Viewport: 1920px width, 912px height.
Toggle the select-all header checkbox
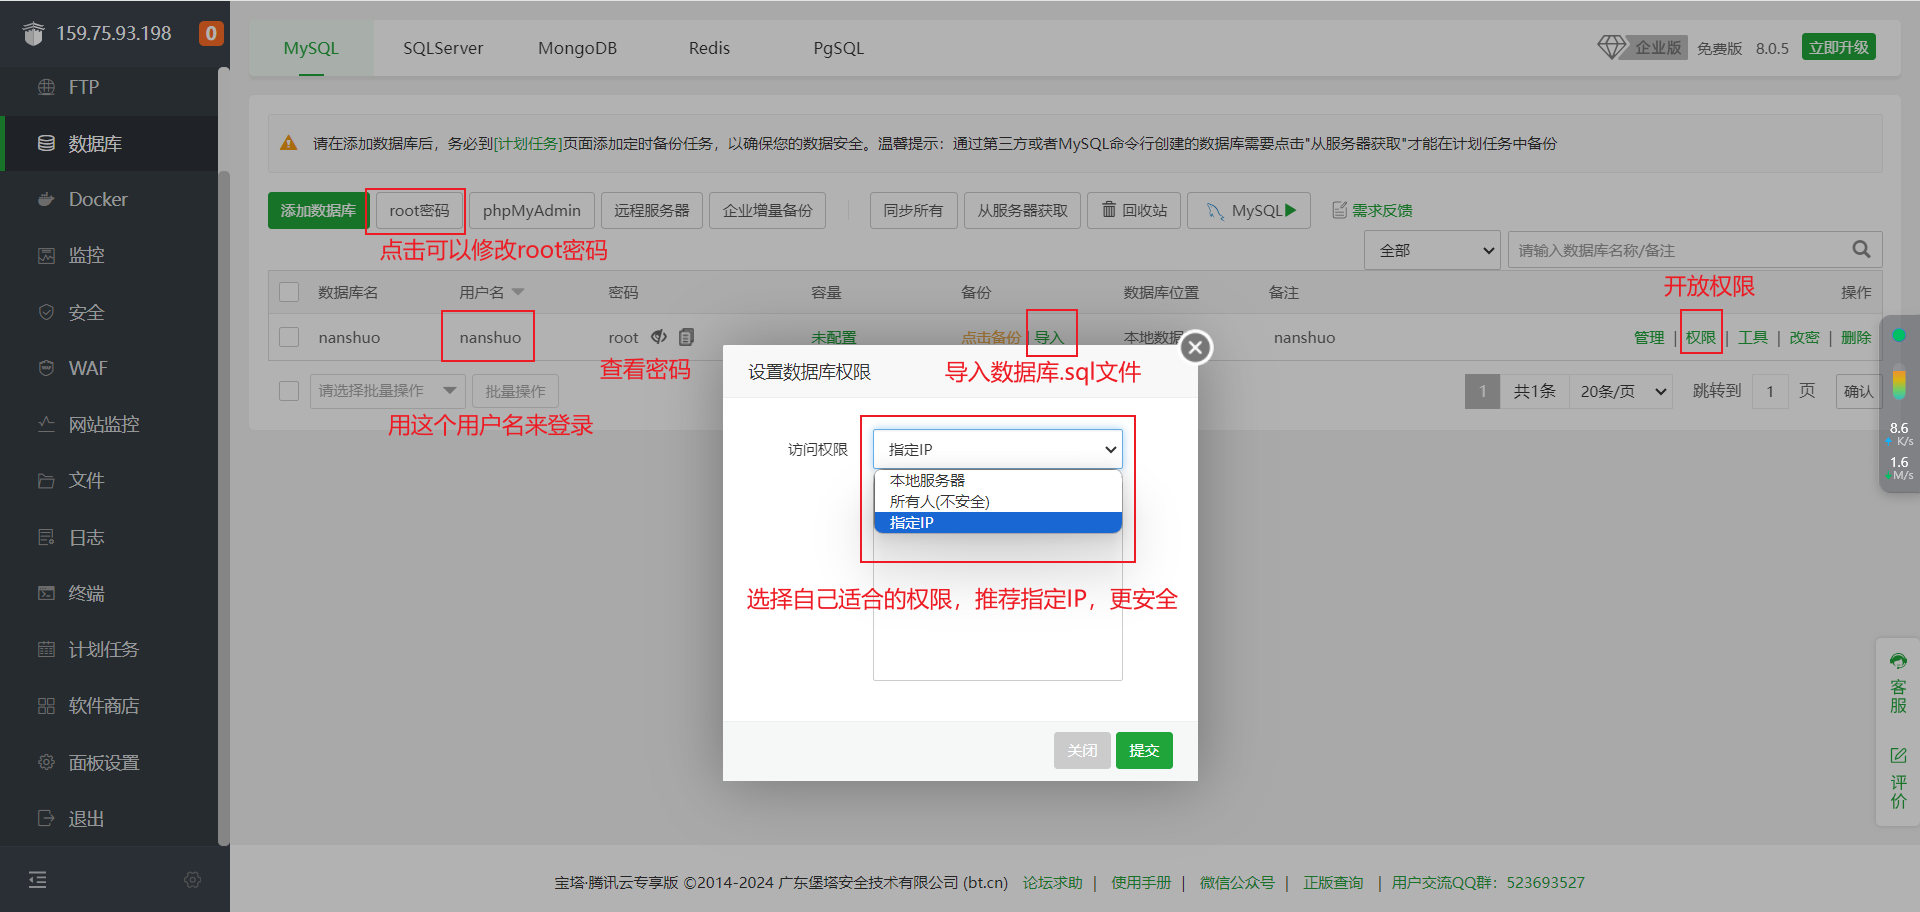(289, 292)
